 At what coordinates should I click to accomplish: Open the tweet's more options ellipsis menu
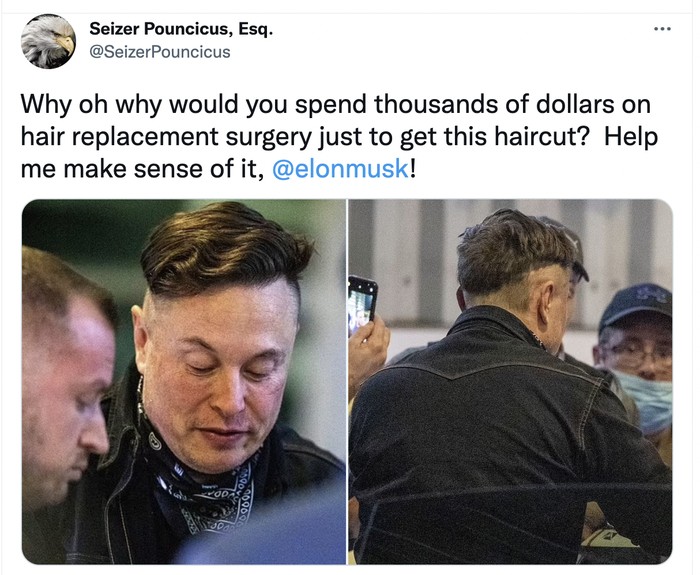(662, 29)
